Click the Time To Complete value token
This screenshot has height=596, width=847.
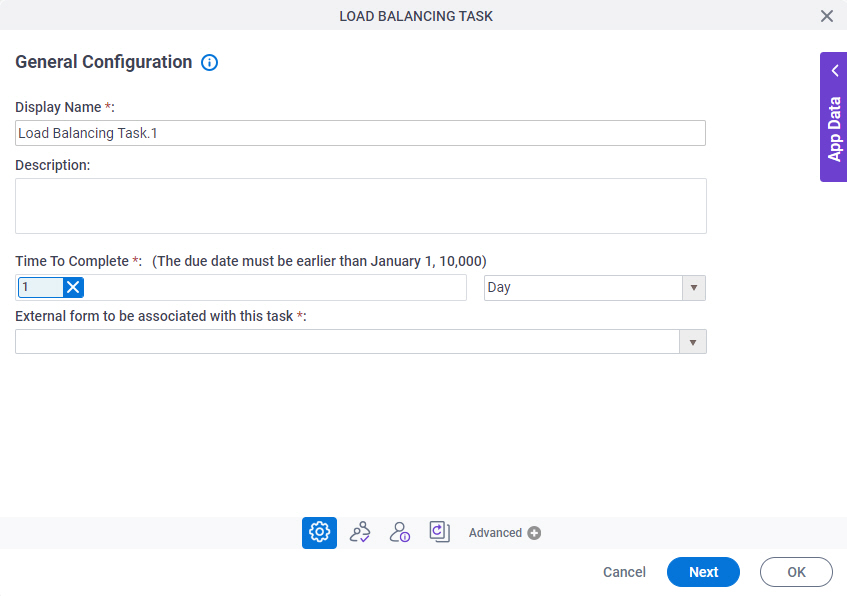pos(41,287)
